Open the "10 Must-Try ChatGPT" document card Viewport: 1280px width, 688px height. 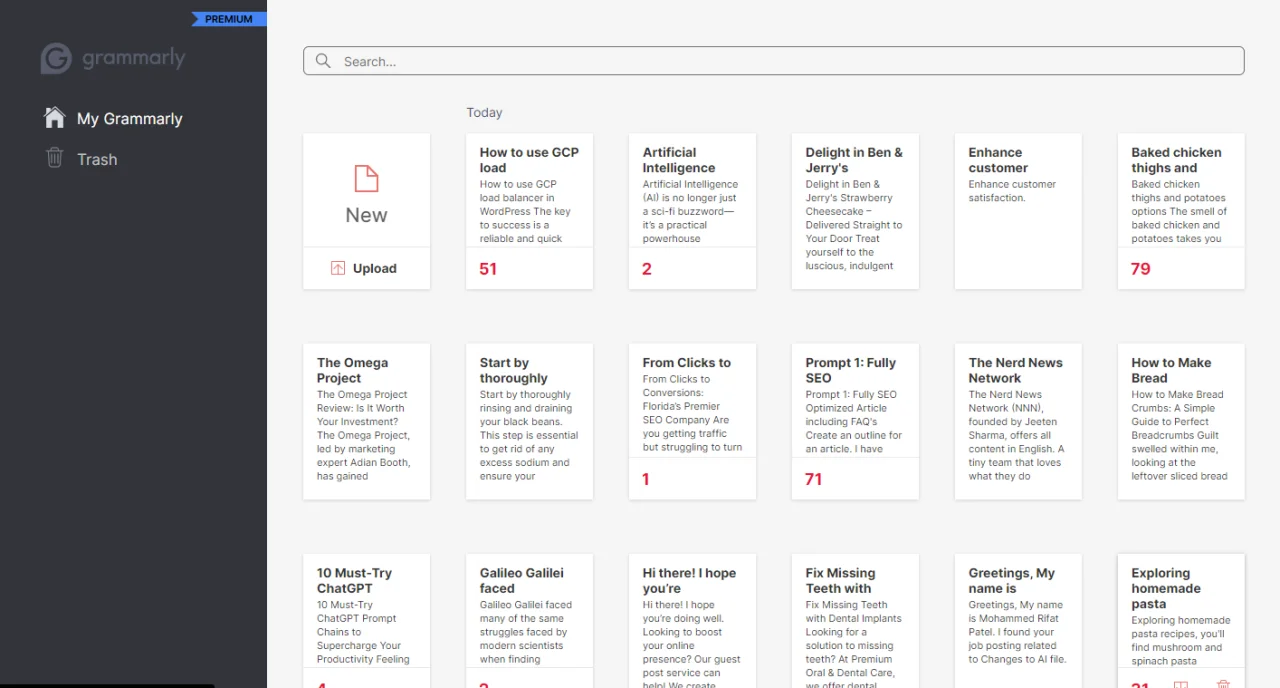(x=367, y=621)
